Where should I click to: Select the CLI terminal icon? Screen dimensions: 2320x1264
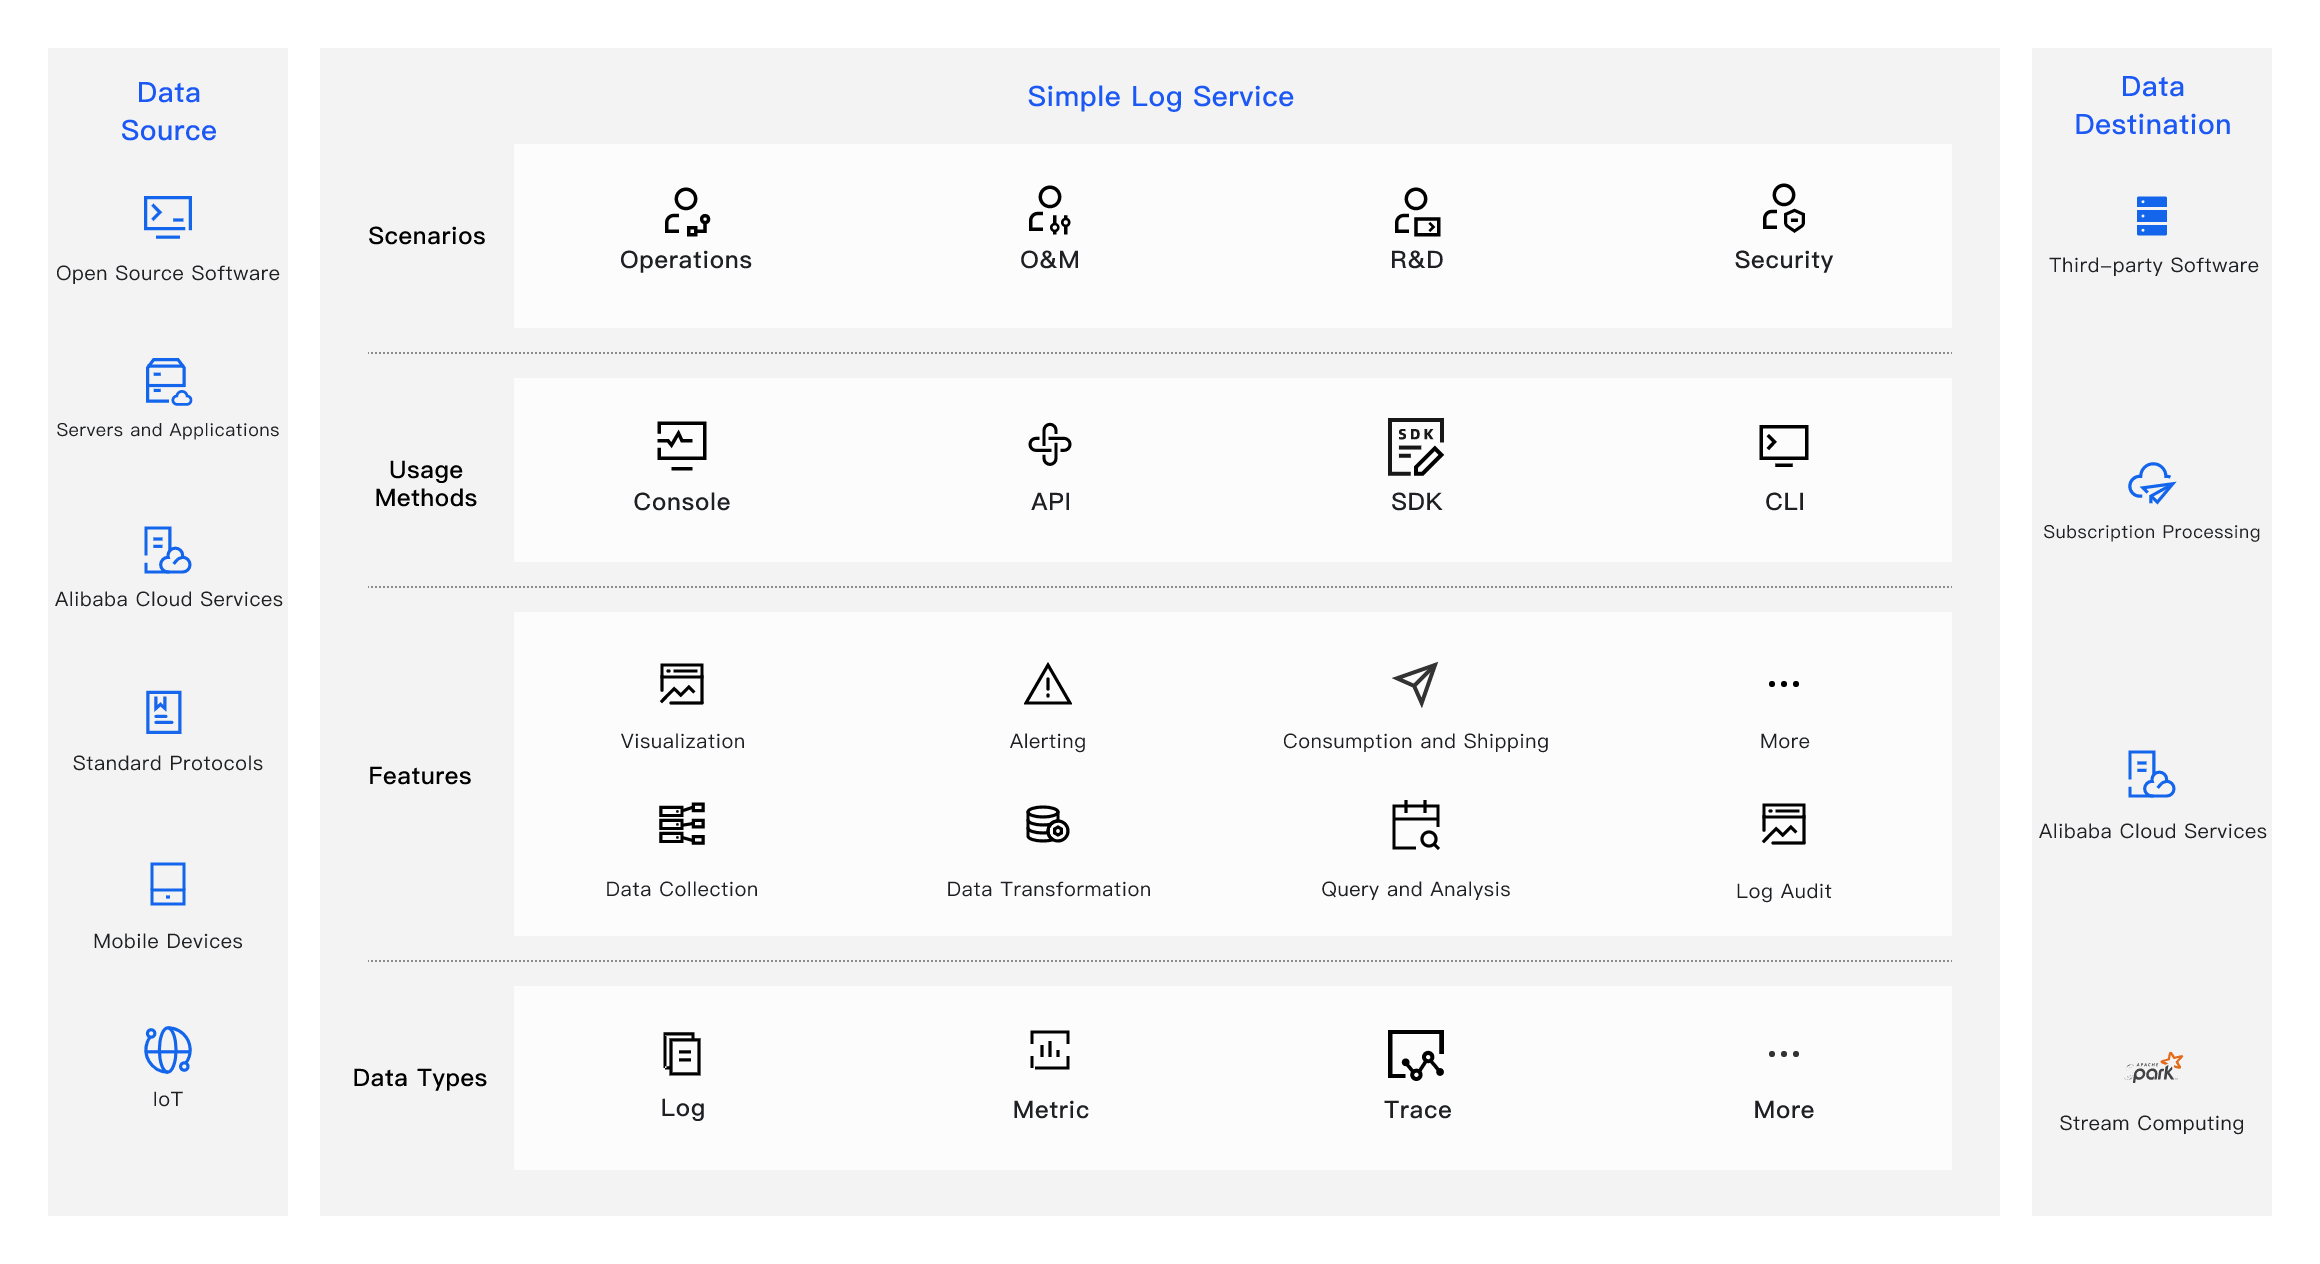1784,446
